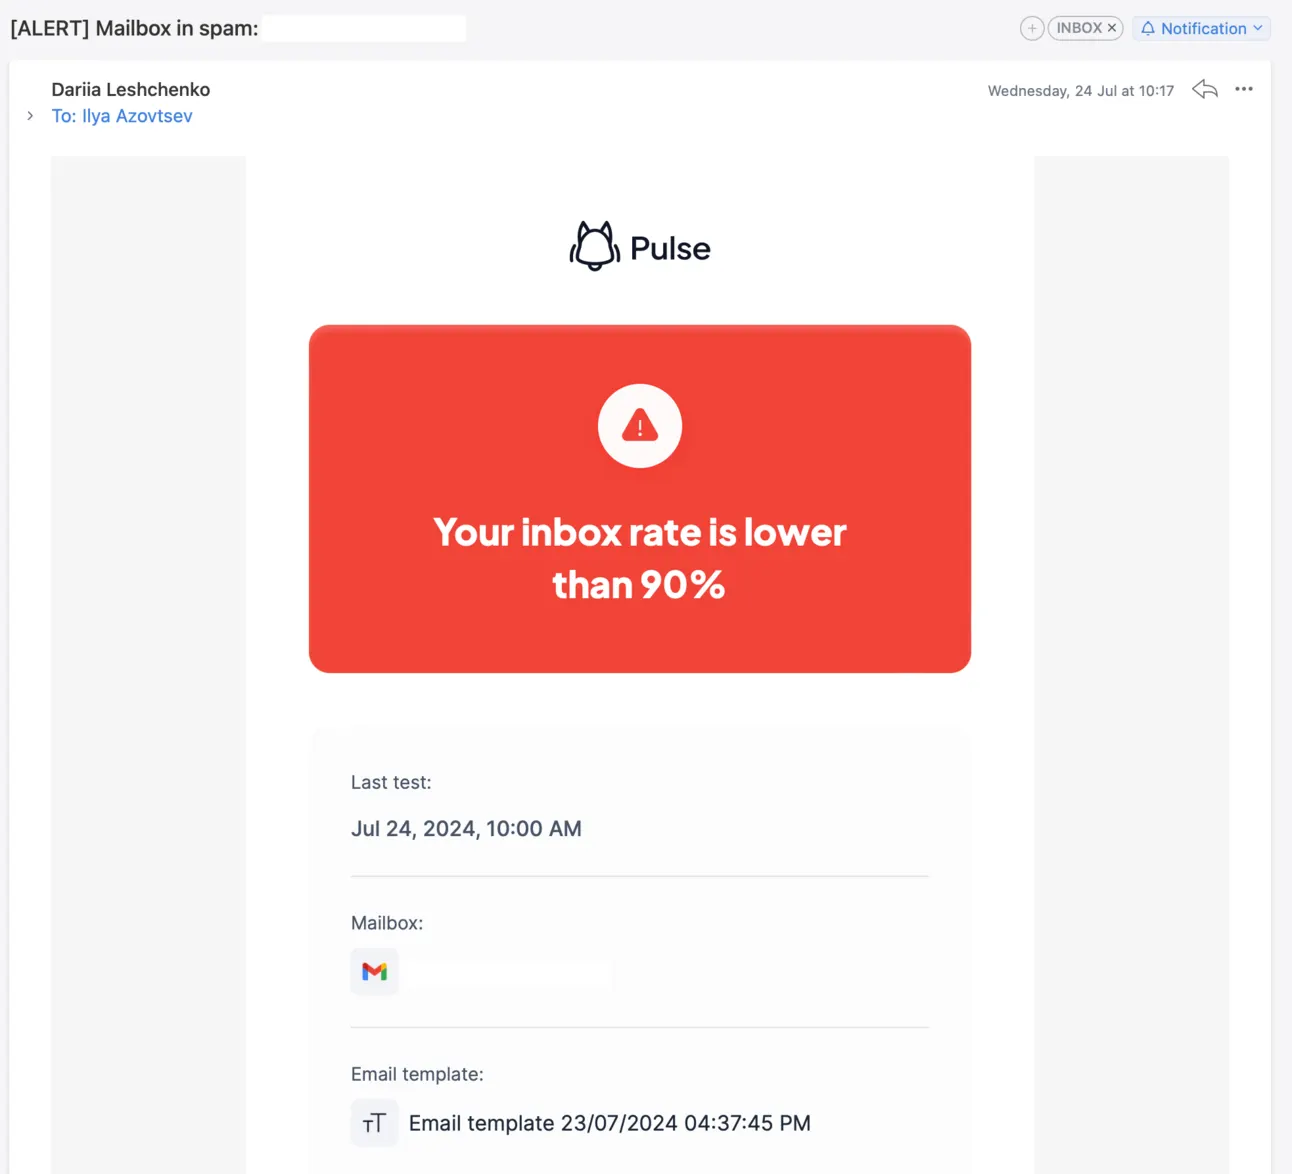This screenshot has width=1292, height=1174.
Task: Remove the INBOX label with its X
Action: (x=1112, y=28)
